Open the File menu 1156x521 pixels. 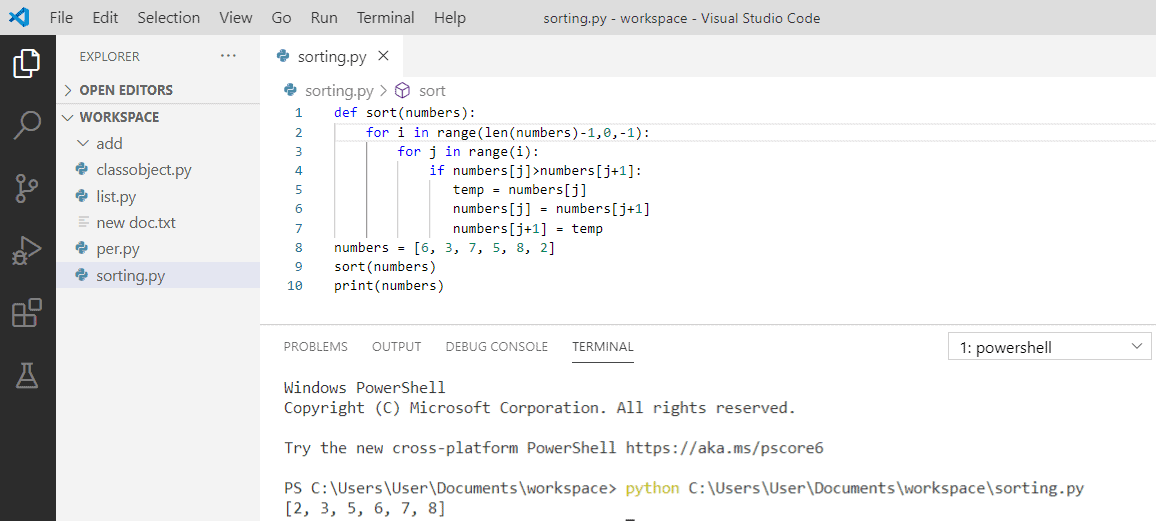(61, 18)
